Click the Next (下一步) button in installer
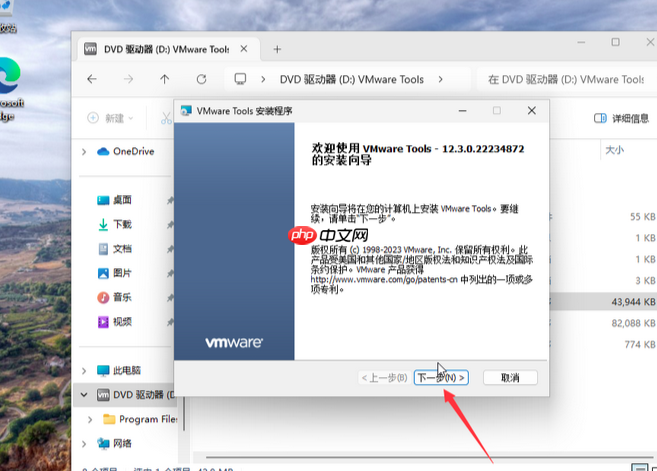 441,378
